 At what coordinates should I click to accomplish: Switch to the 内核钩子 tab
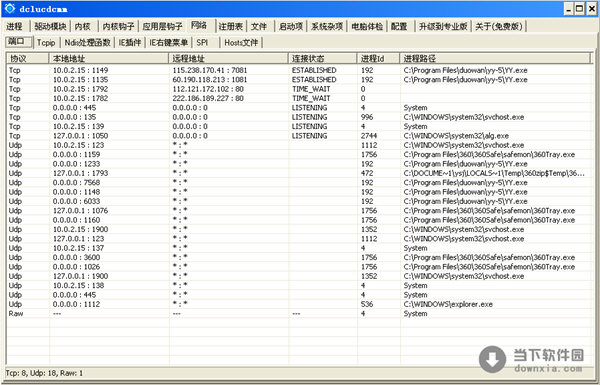(x=119, y=26)
